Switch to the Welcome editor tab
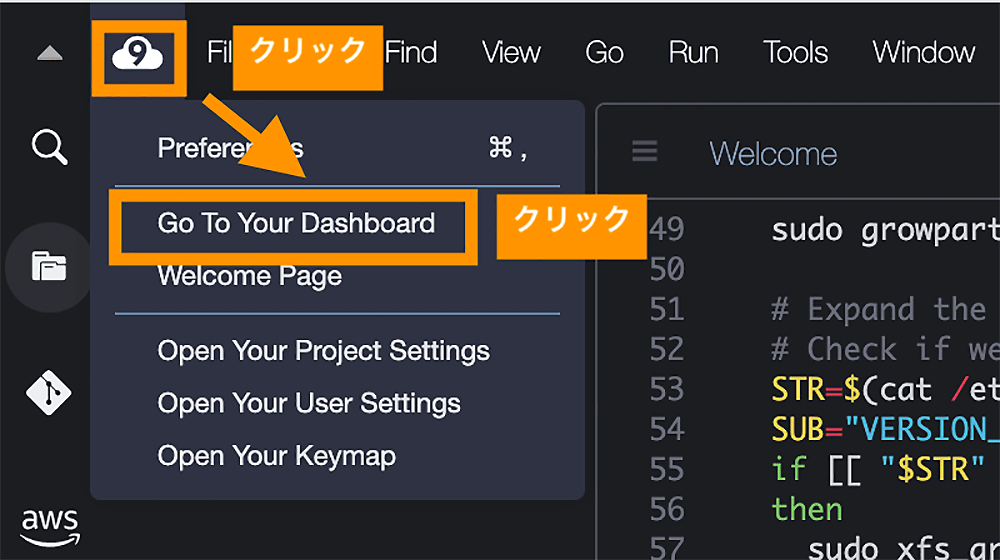 click(x=773, y=154)
